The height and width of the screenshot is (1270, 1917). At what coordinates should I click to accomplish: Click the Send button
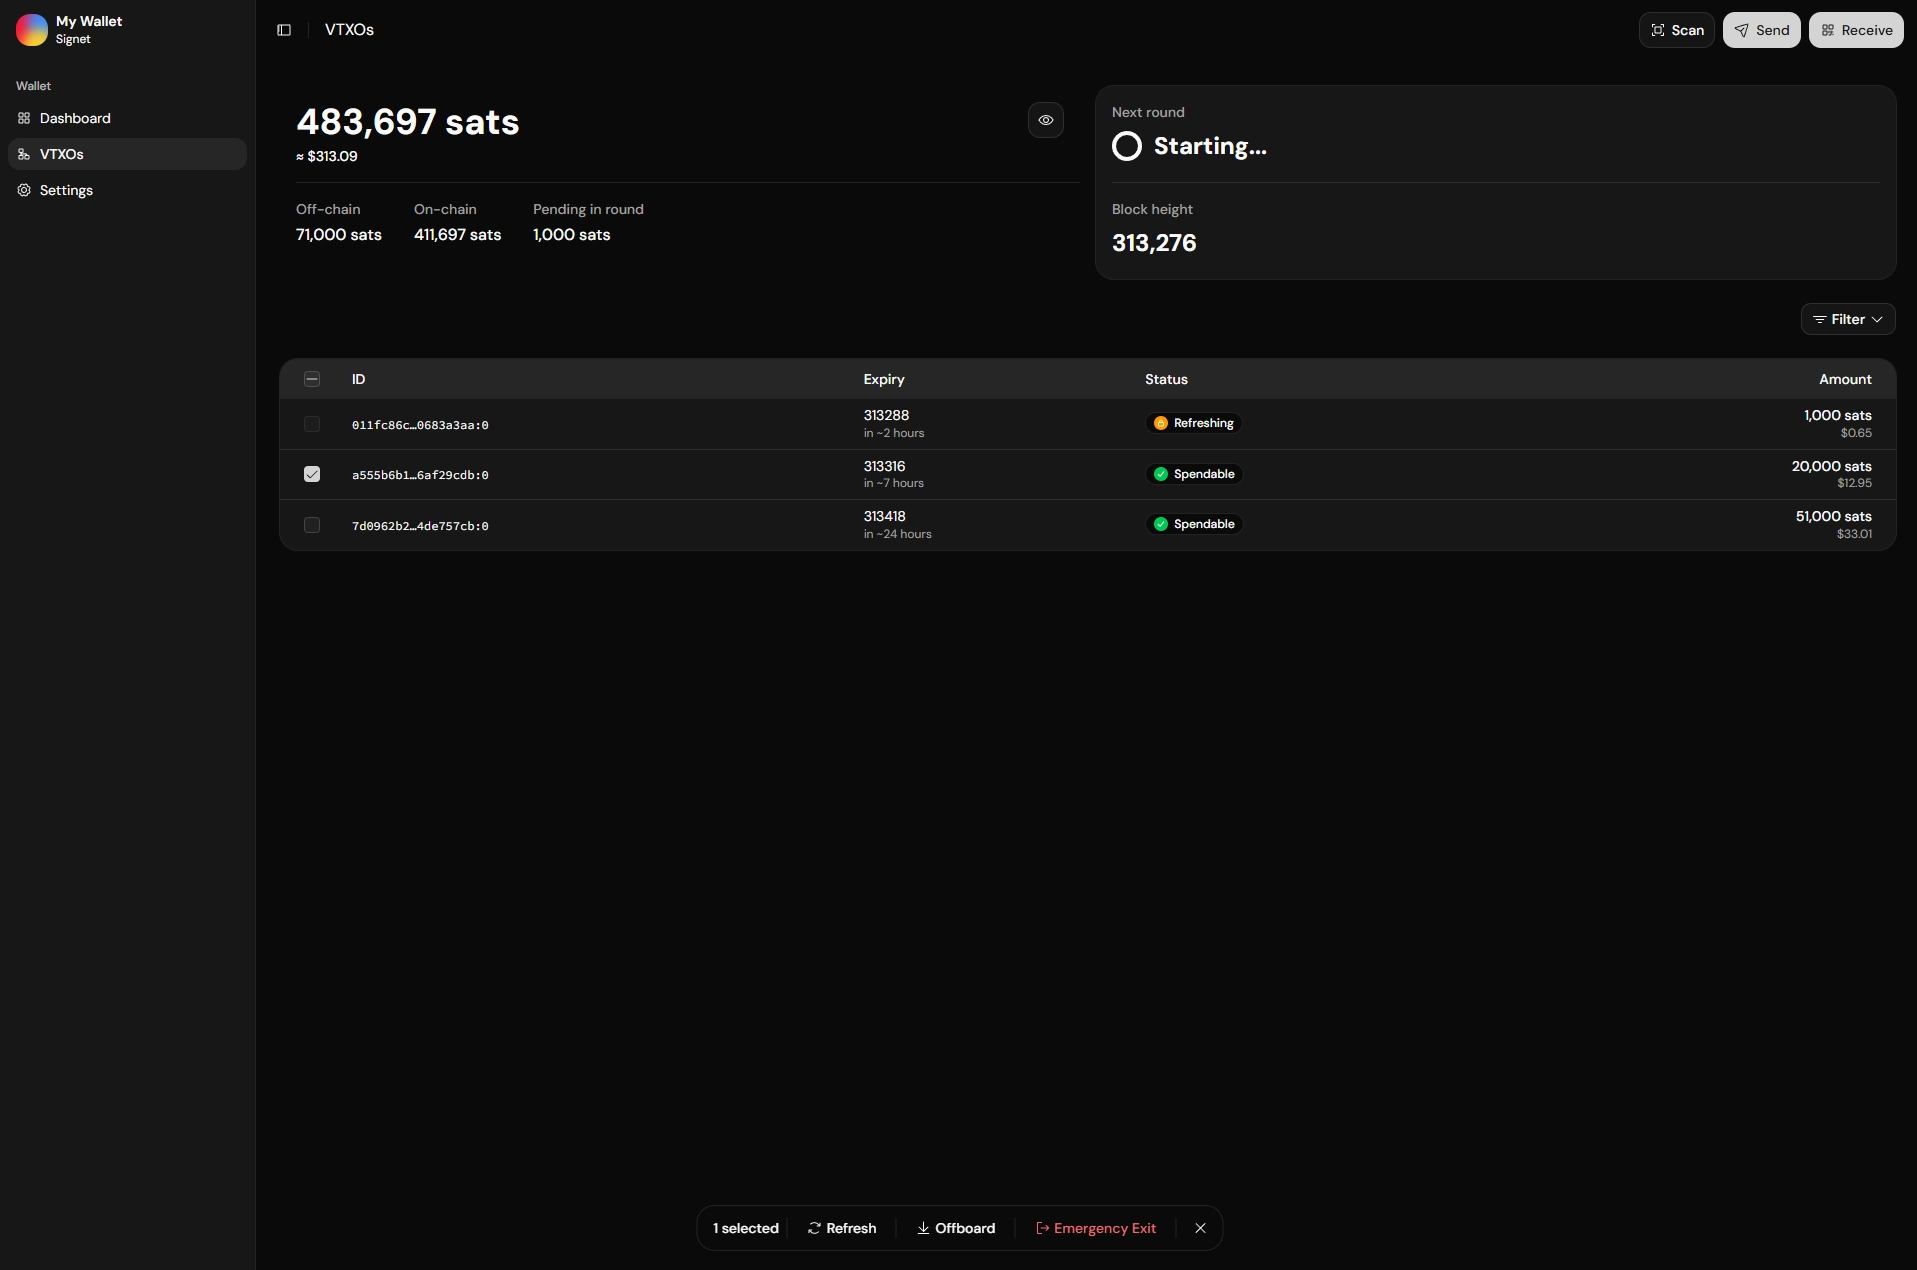click(1762, 30)
